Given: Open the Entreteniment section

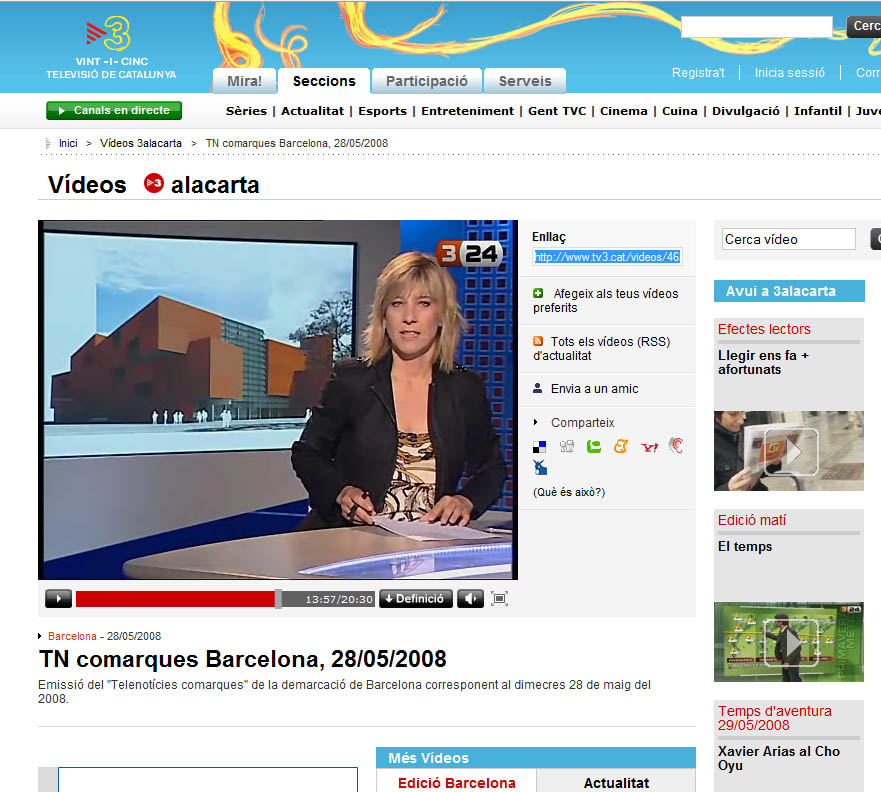Looking at the screenshot, I should click(x=467, y=111).
